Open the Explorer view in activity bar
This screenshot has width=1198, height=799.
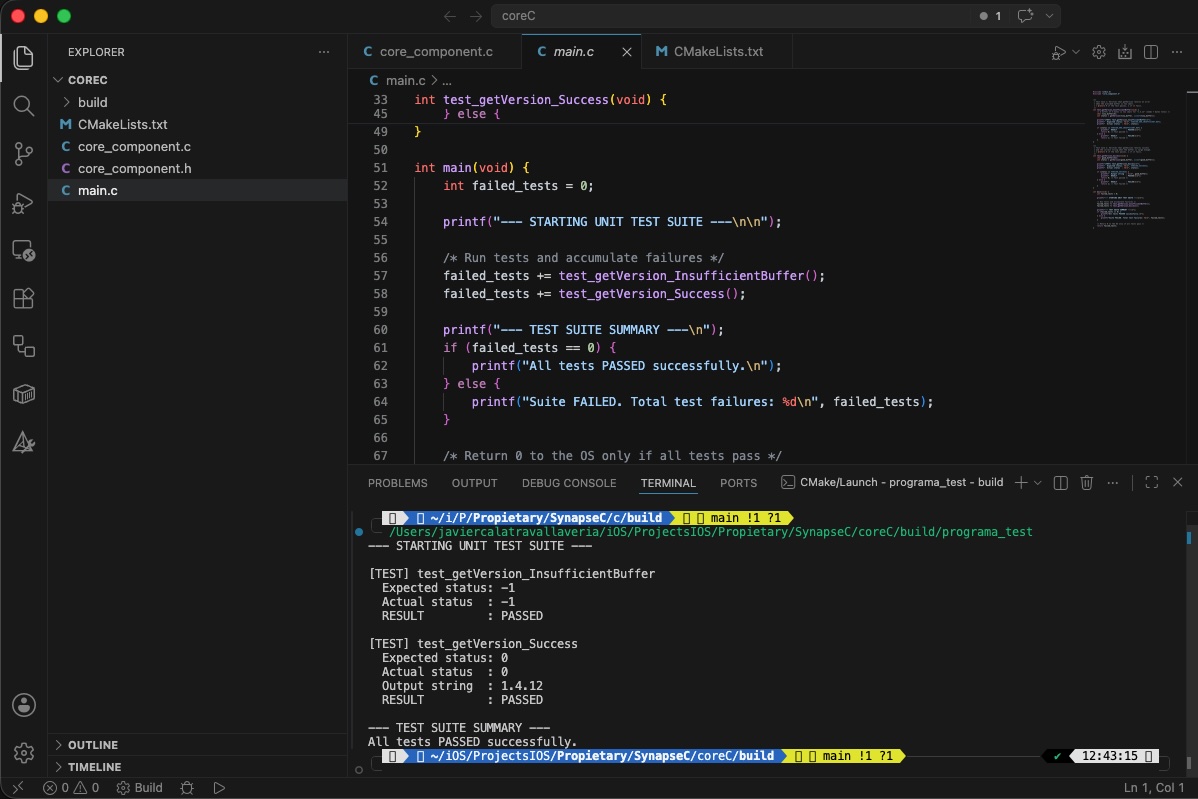click(24, 57)
